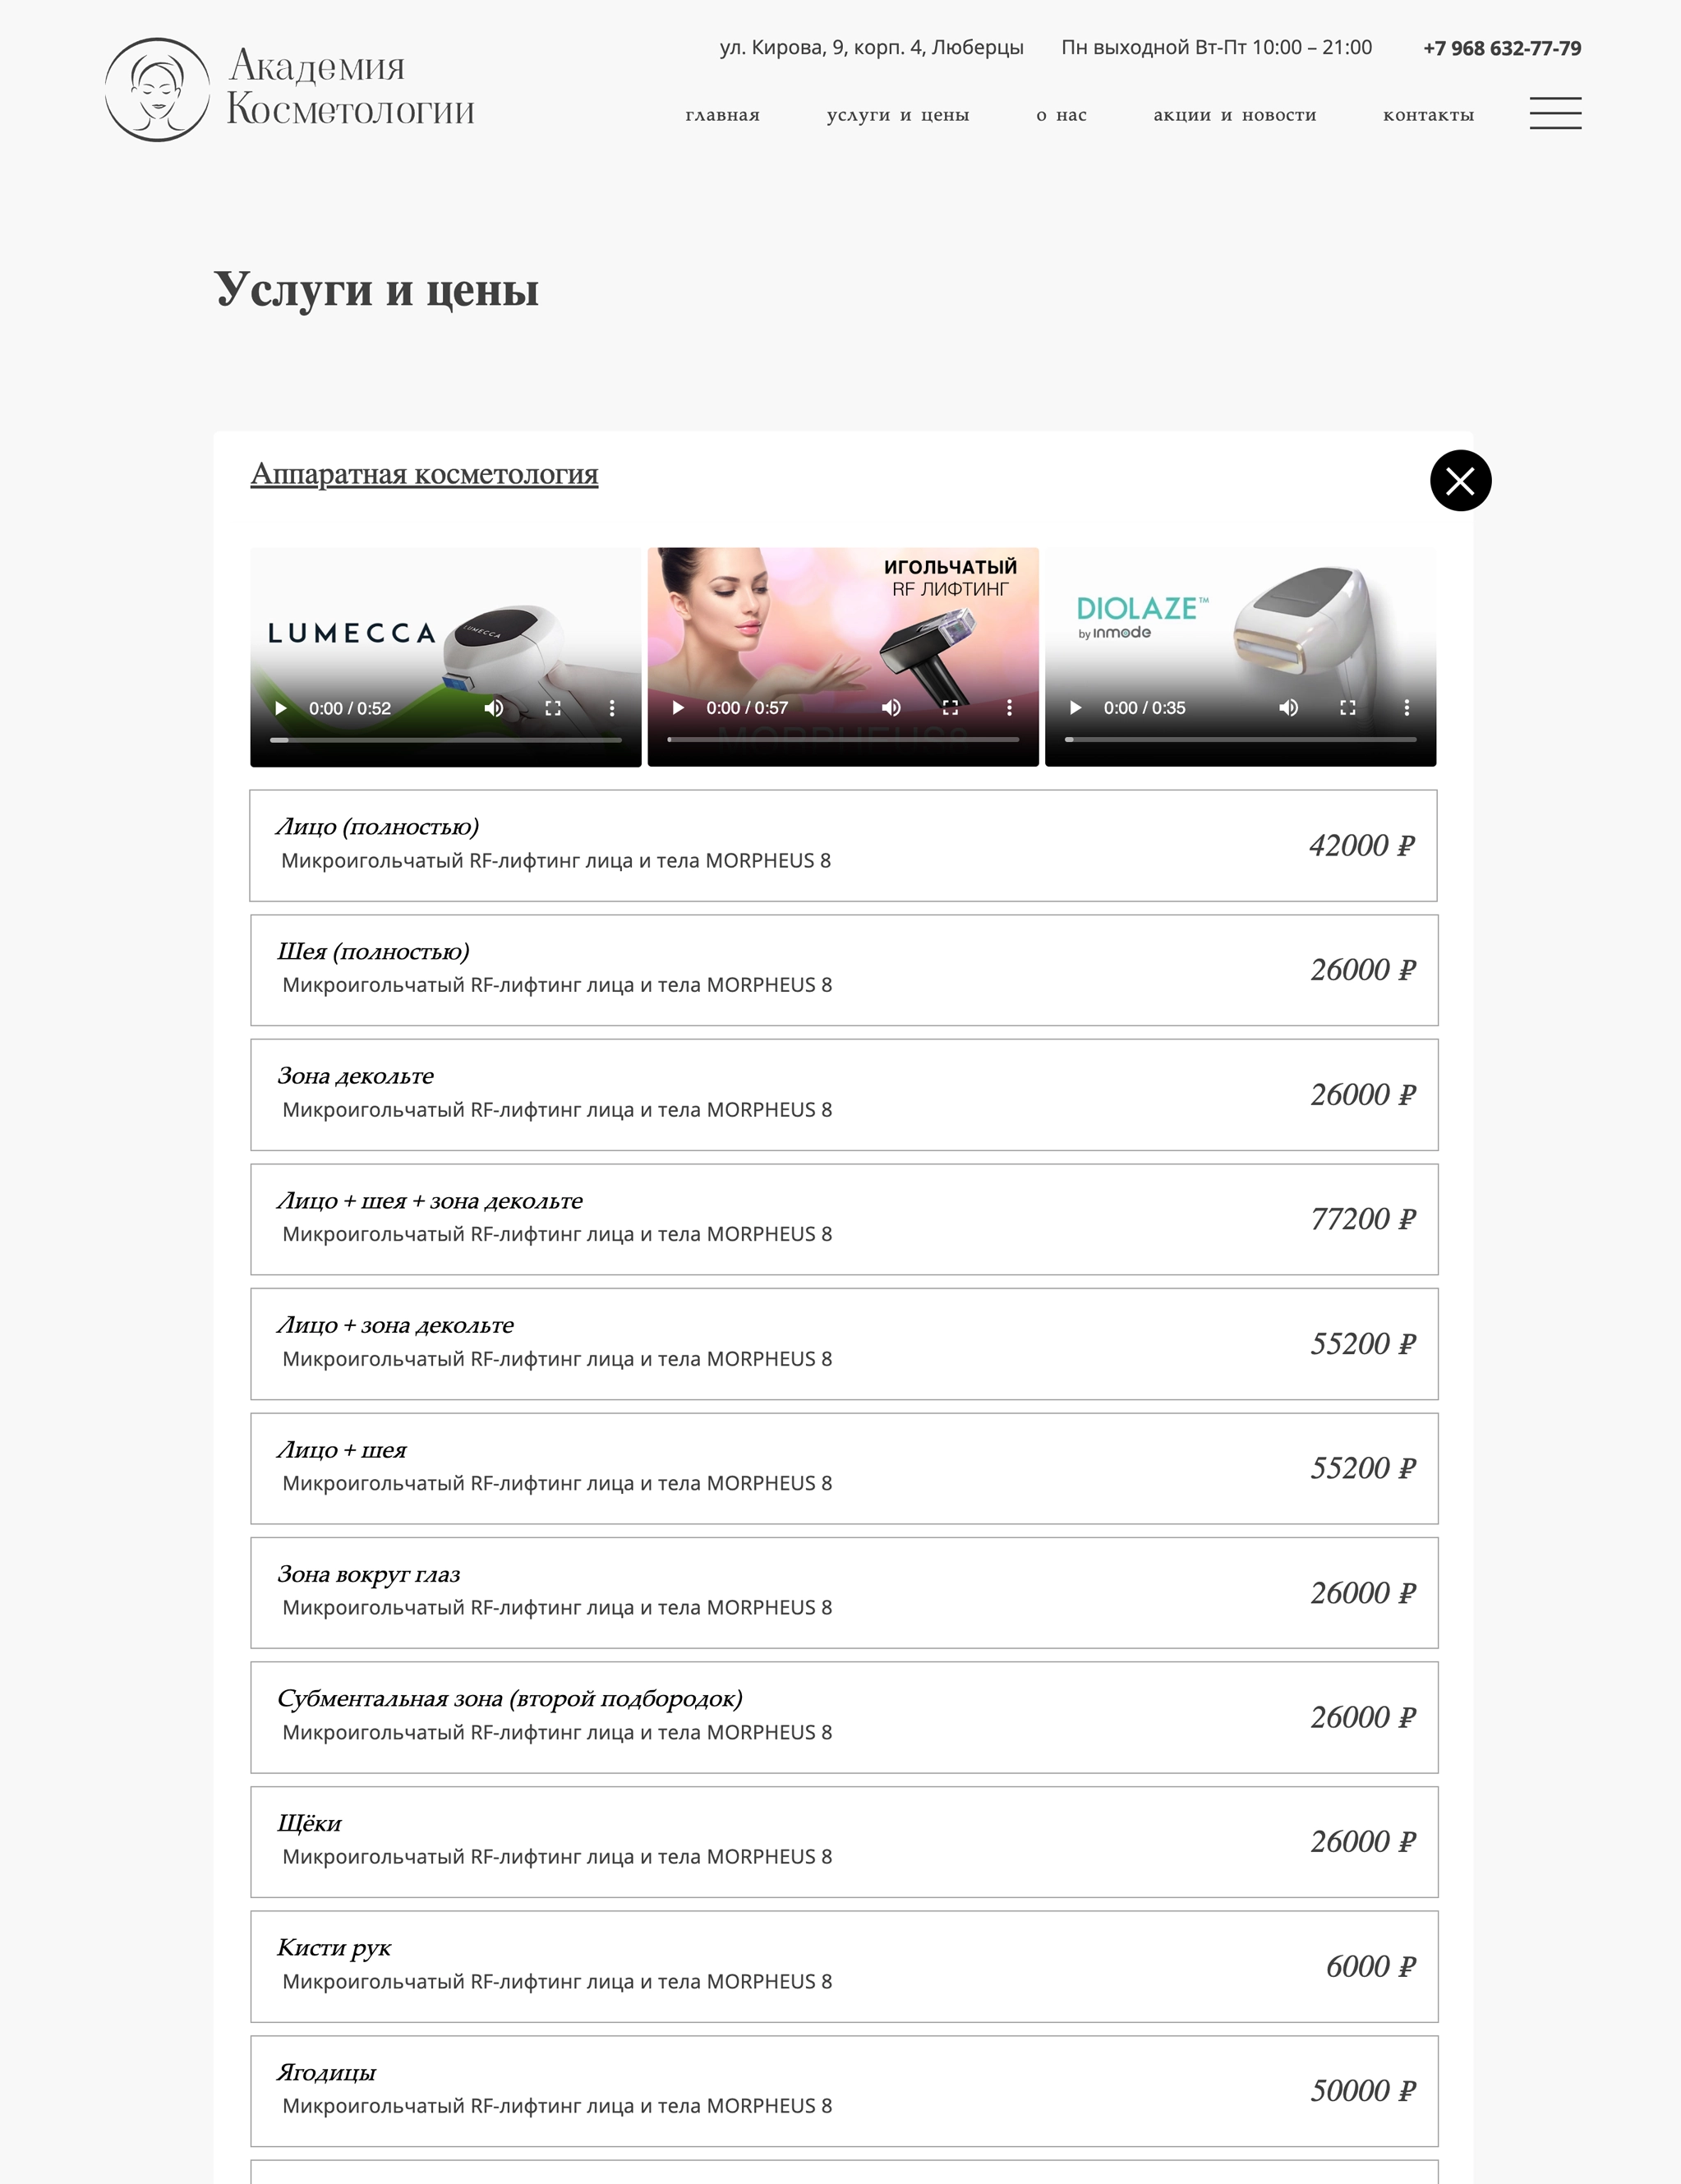This screenshot has height=2184, width=1681.
Task: Click the Академия Косметологии logo
Action: coord(290,90)
